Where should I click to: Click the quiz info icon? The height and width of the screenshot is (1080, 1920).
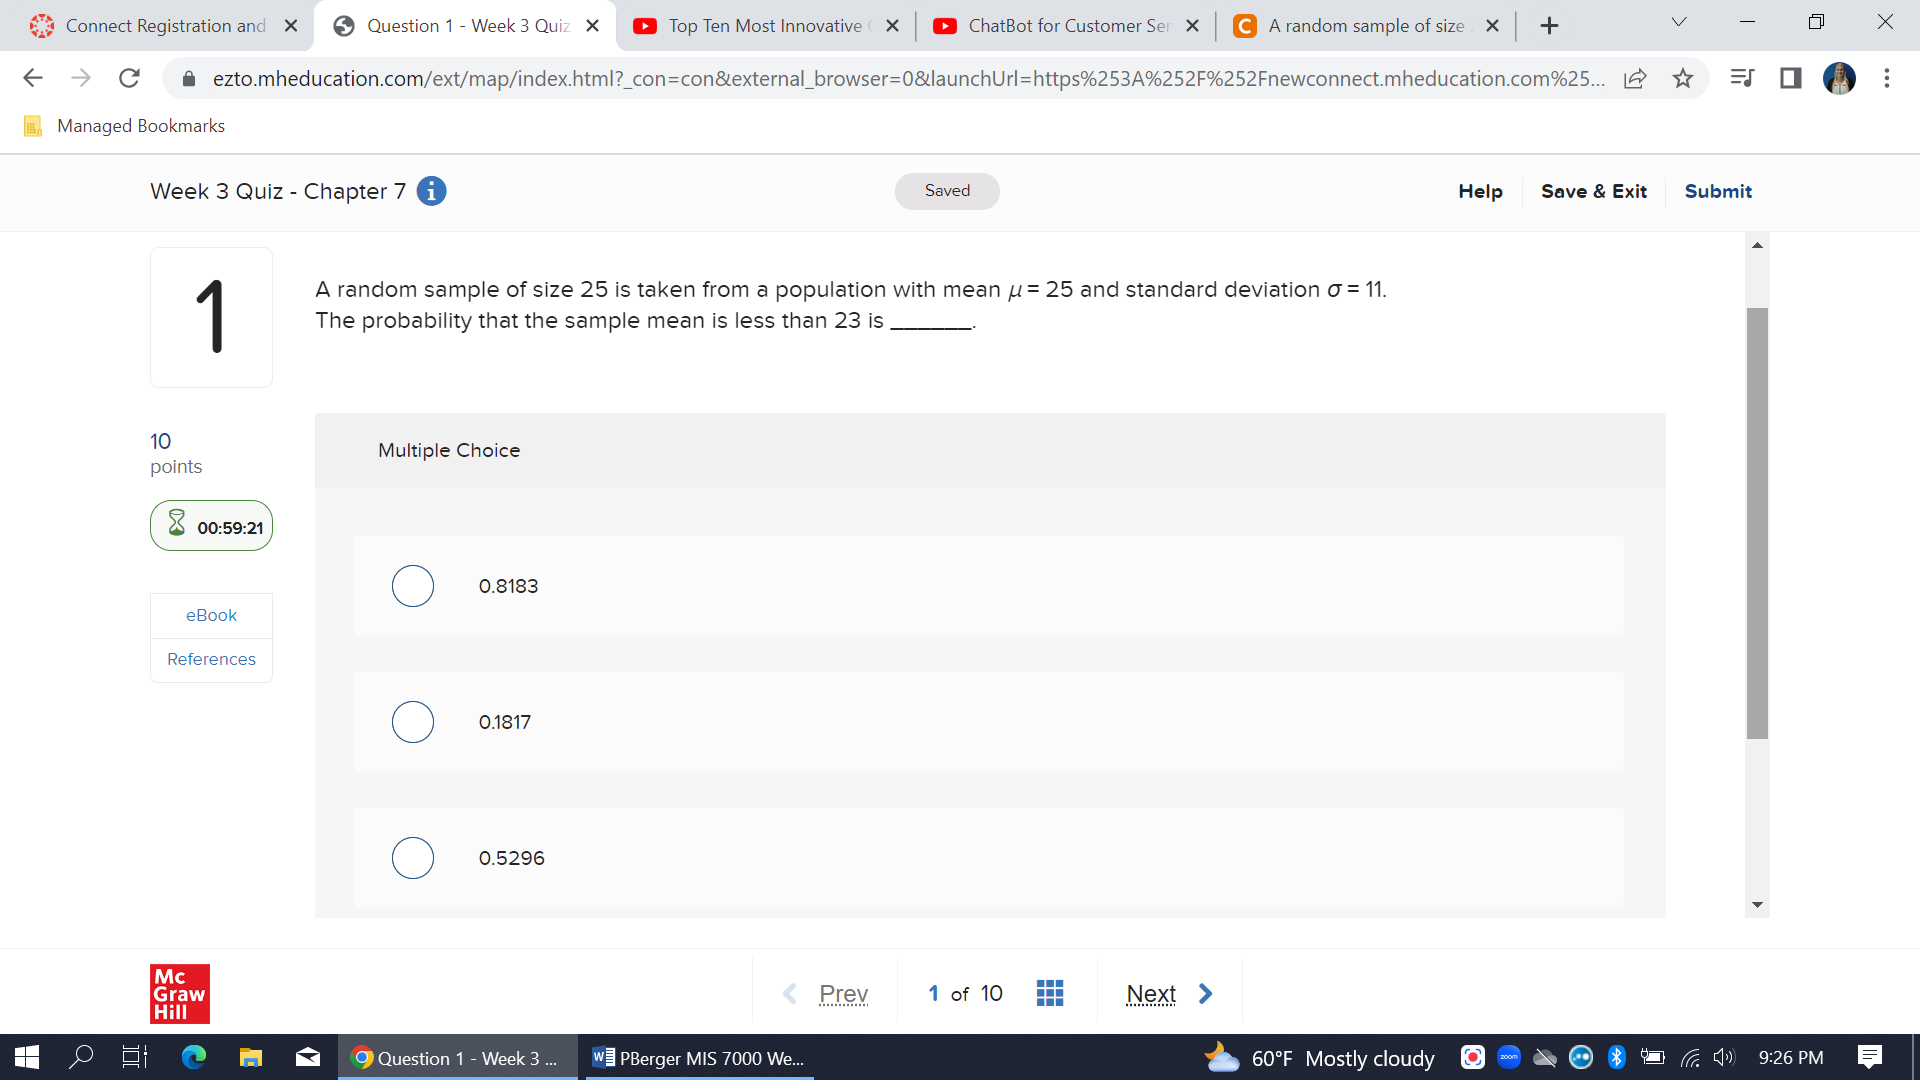431,191
